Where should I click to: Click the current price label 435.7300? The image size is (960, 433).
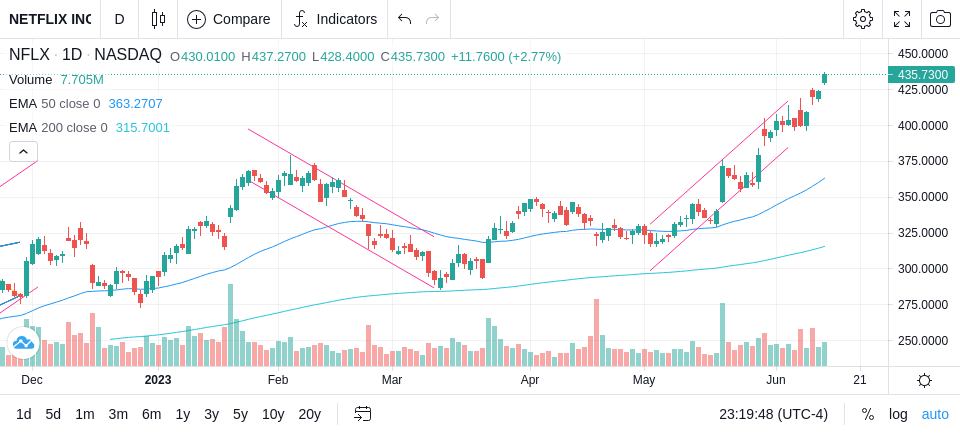[x=921, y=75]
